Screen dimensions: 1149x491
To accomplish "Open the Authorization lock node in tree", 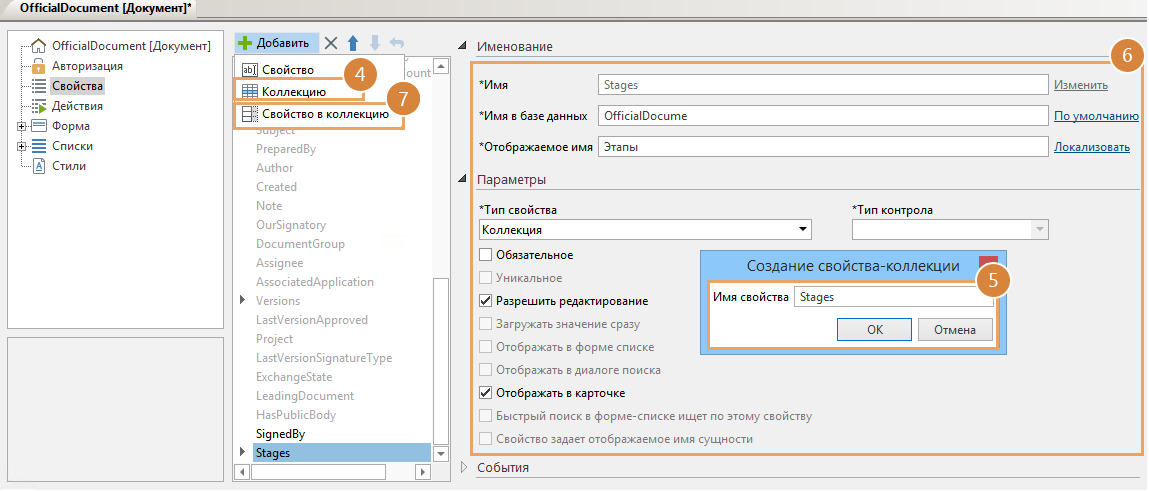I will (88, 66).
